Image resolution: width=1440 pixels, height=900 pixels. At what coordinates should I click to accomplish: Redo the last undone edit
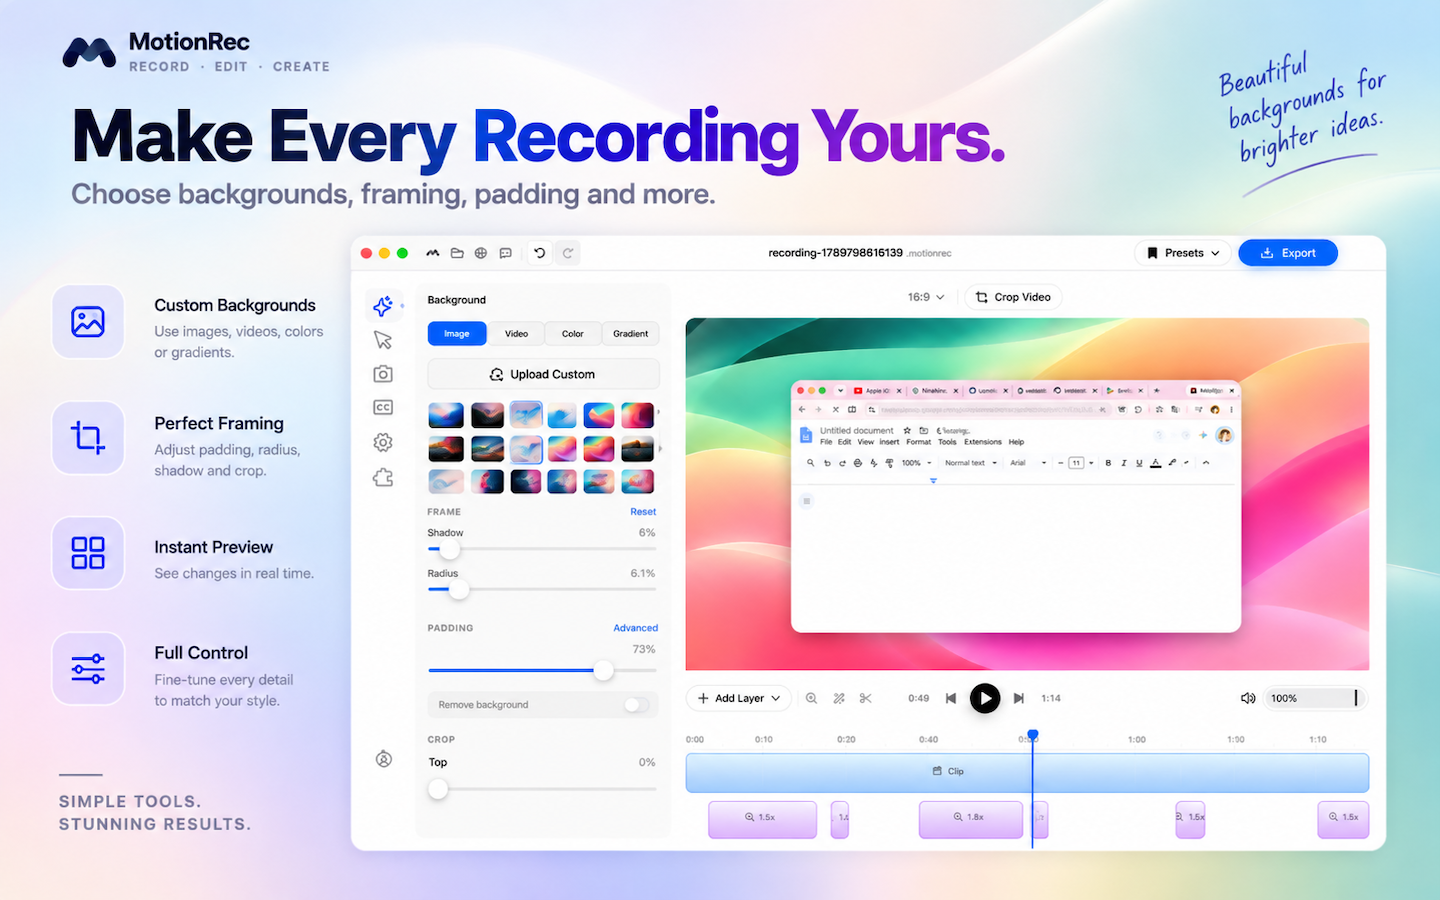pyautogui.click(x=568, y=253)
